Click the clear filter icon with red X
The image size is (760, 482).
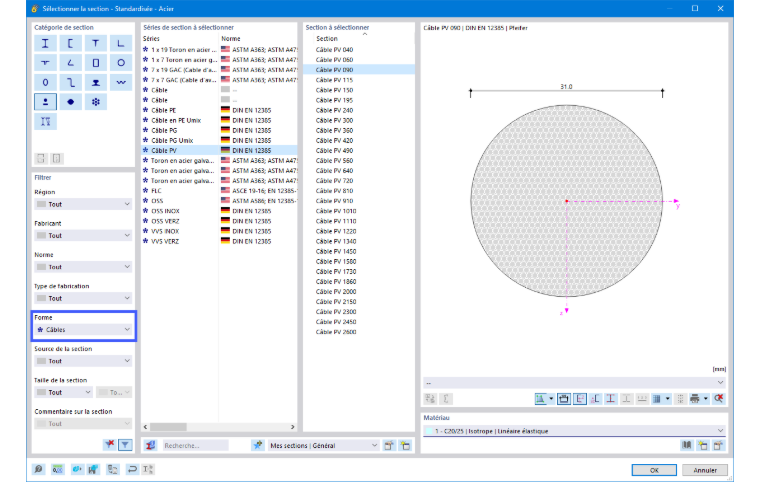pyautogui.click(x=110, y=444)
